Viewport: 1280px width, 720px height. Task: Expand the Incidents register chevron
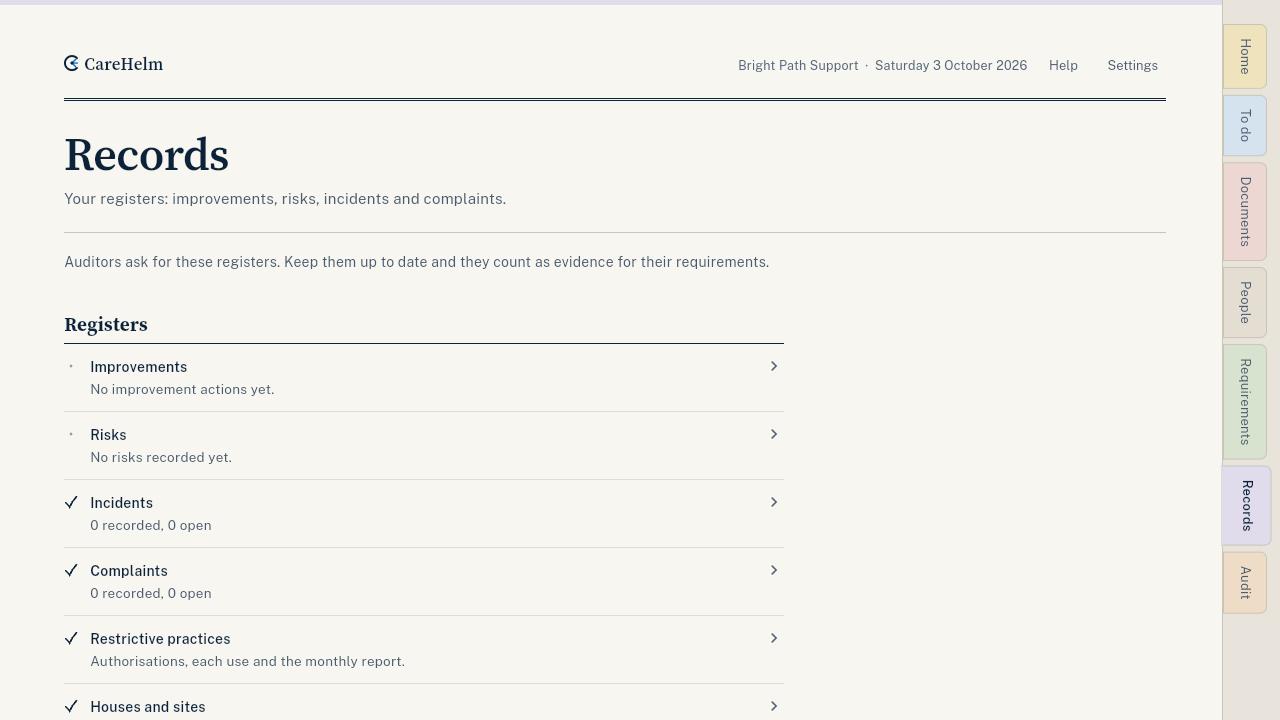773,502
